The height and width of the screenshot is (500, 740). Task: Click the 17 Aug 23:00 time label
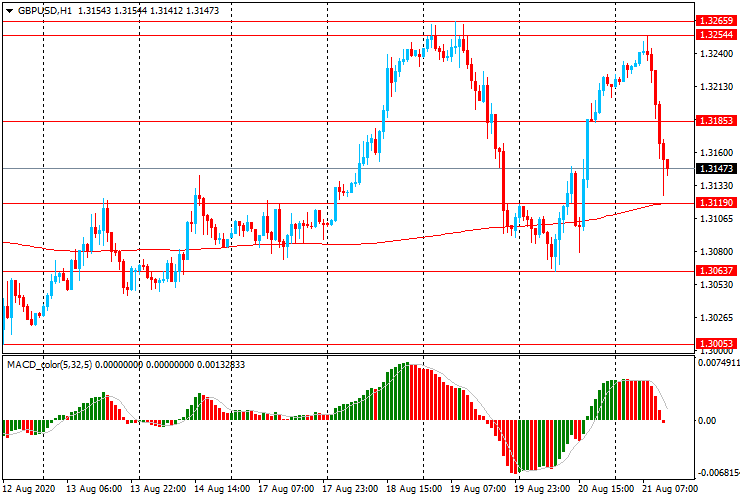coord(350,489)
